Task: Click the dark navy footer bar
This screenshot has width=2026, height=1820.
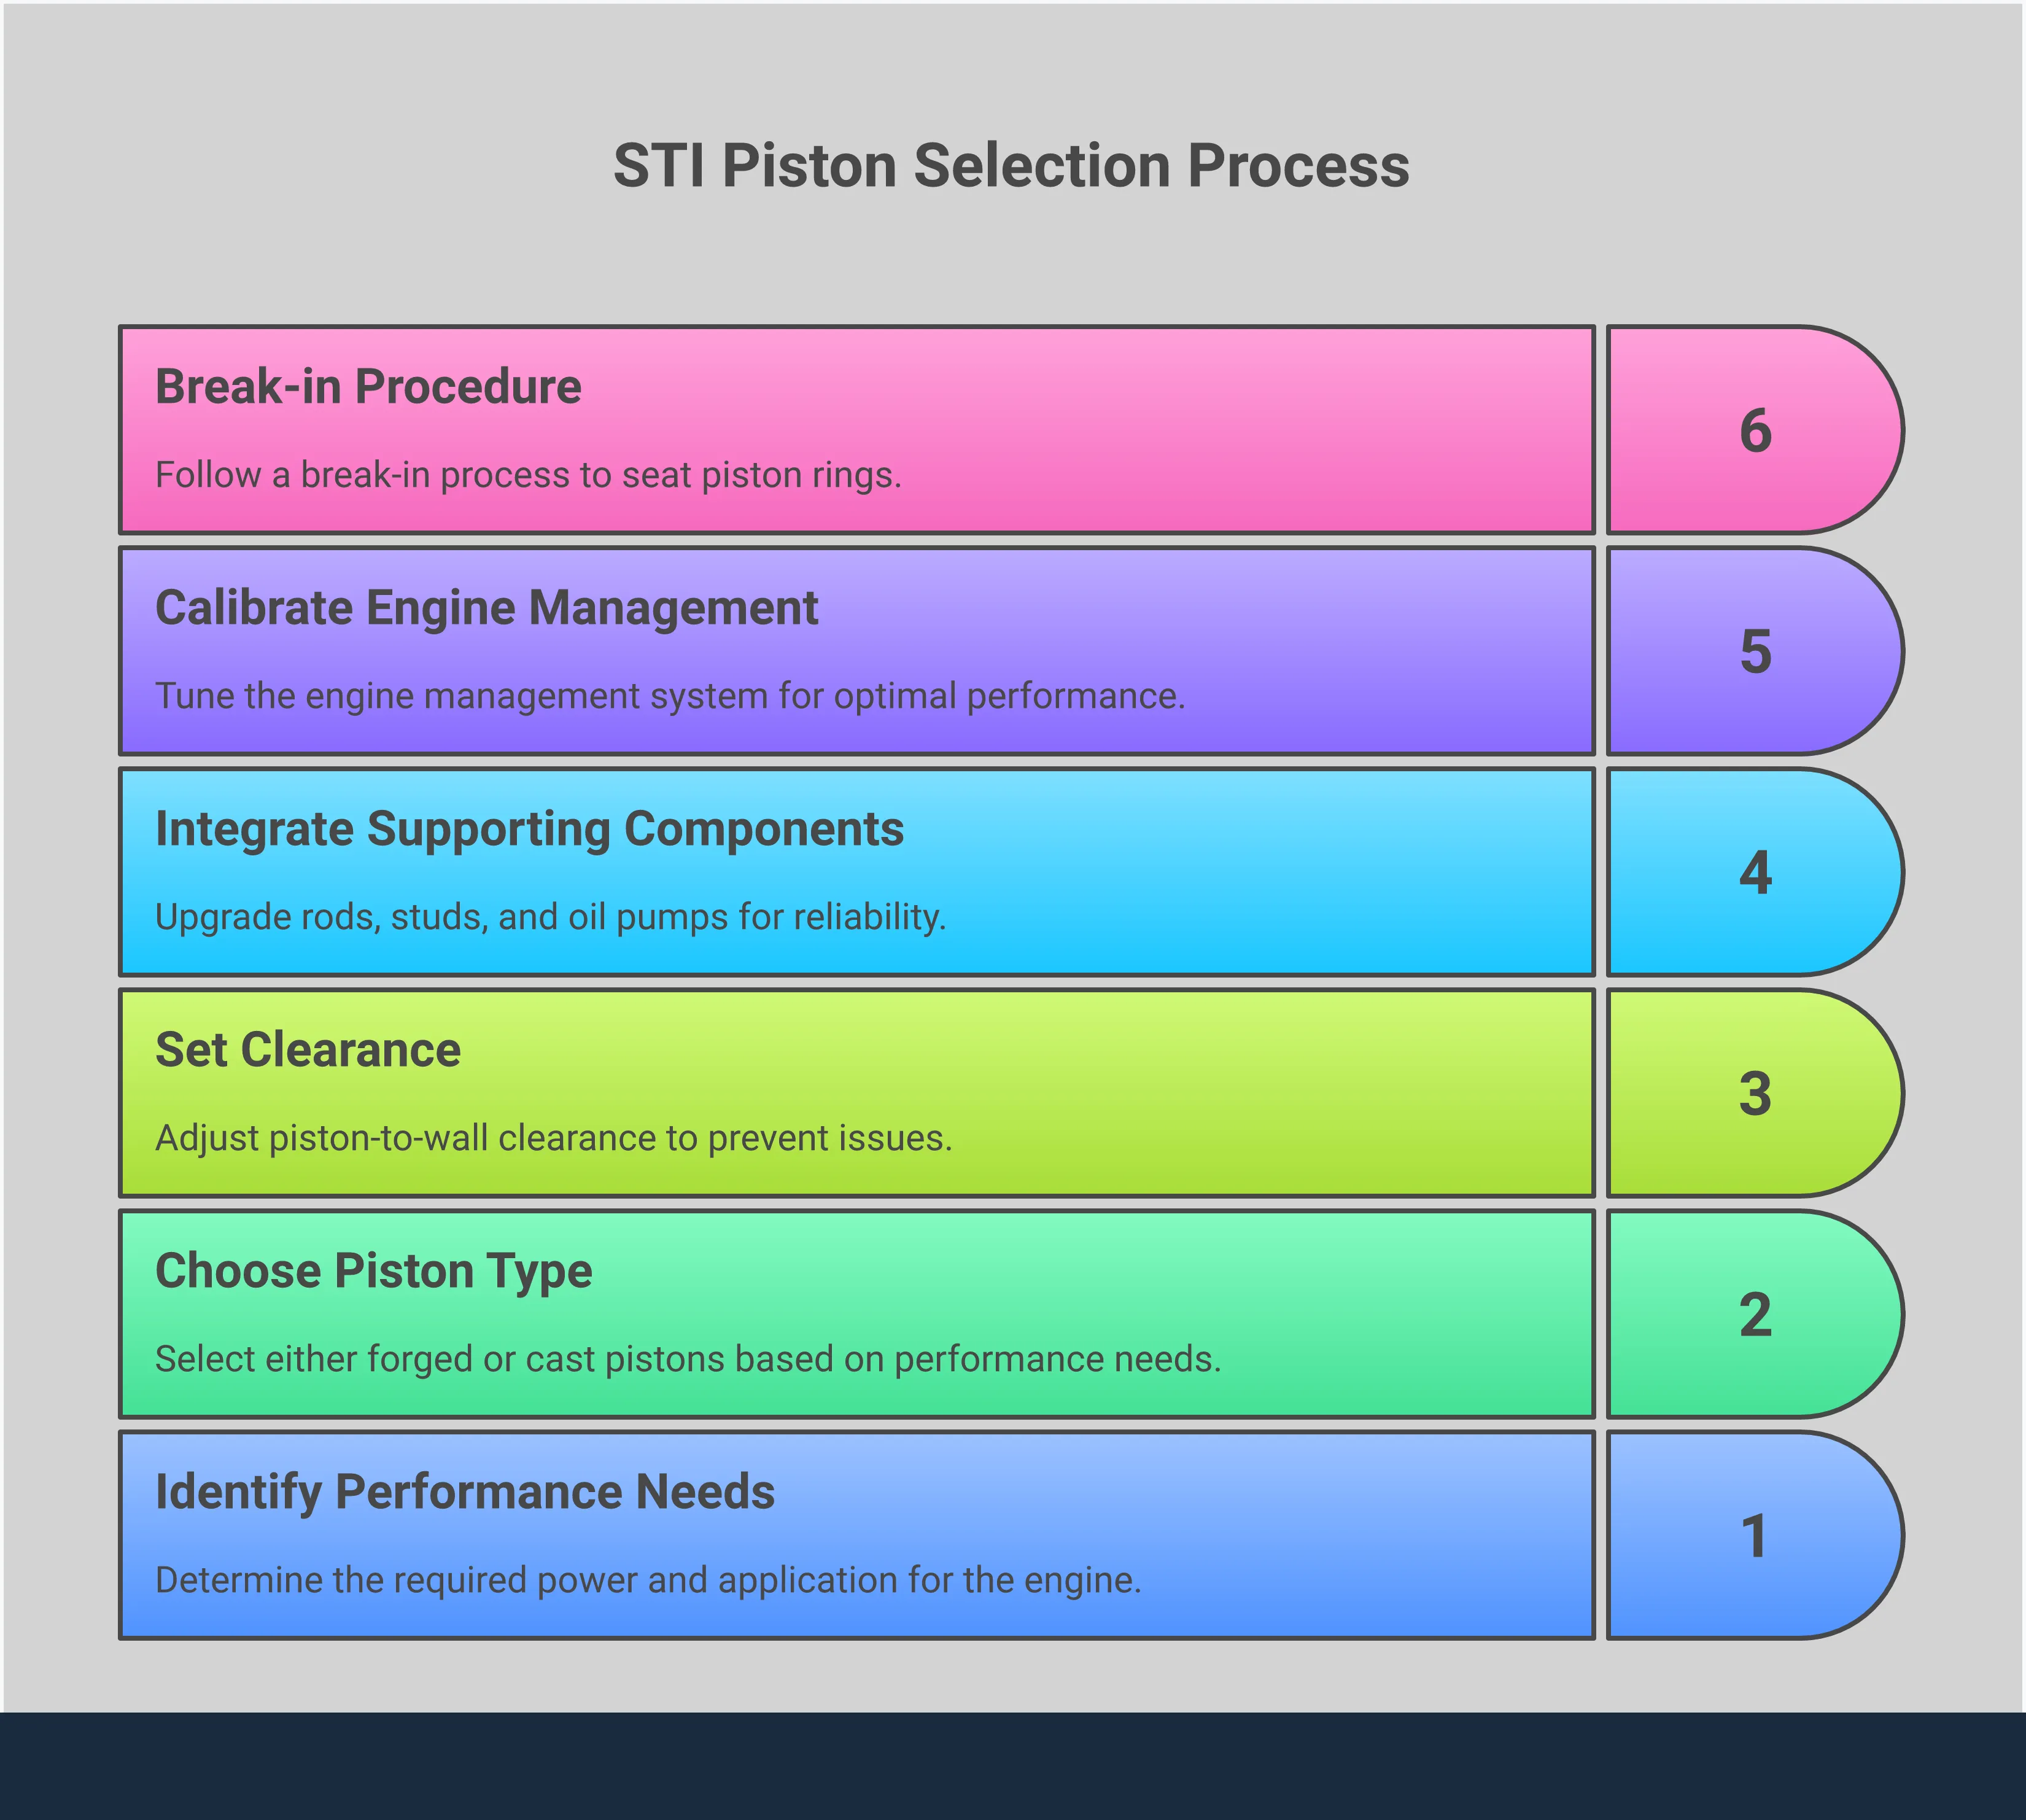Action: click(1013, 1766)
